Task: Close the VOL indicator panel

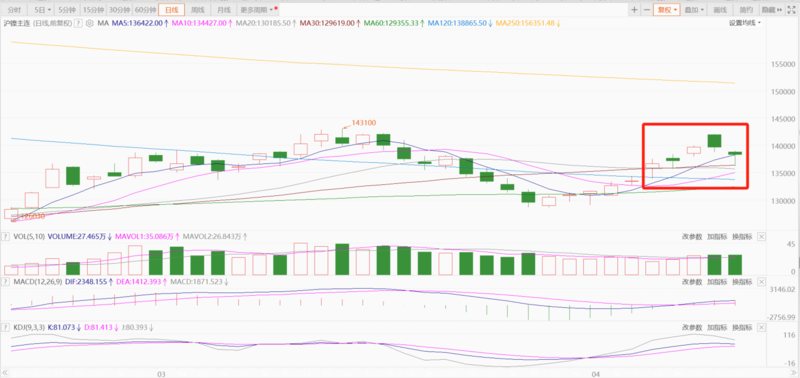Action: (x=761, y=237)
